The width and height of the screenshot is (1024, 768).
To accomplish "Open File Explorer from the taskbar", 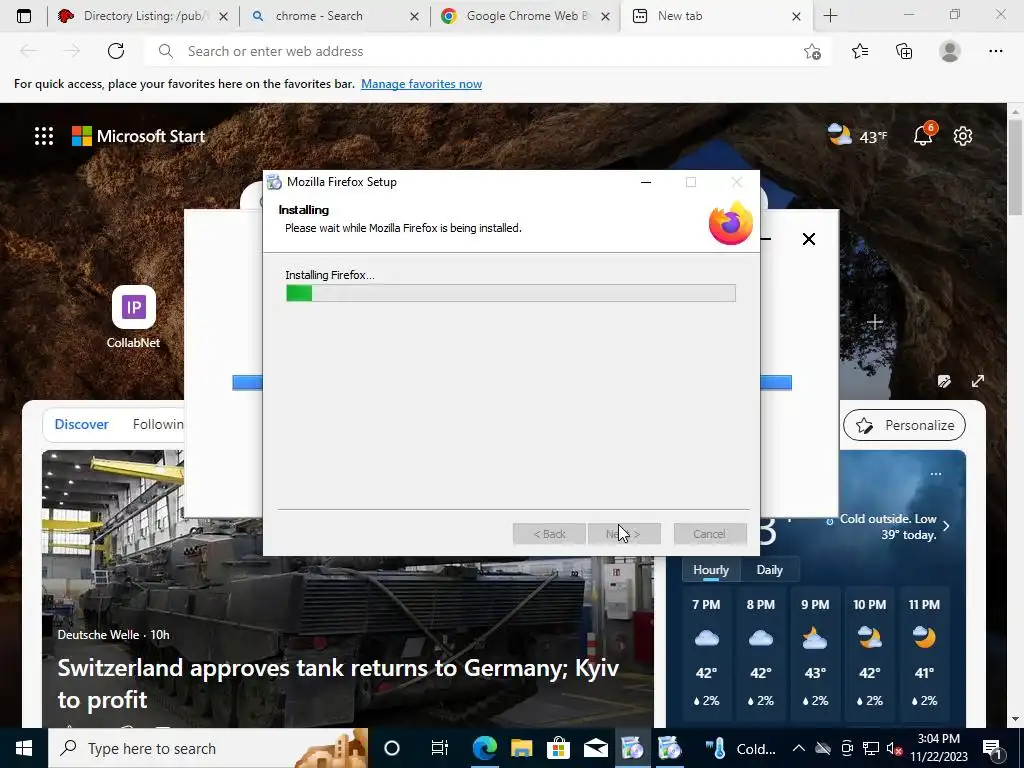I will point(521,748).
